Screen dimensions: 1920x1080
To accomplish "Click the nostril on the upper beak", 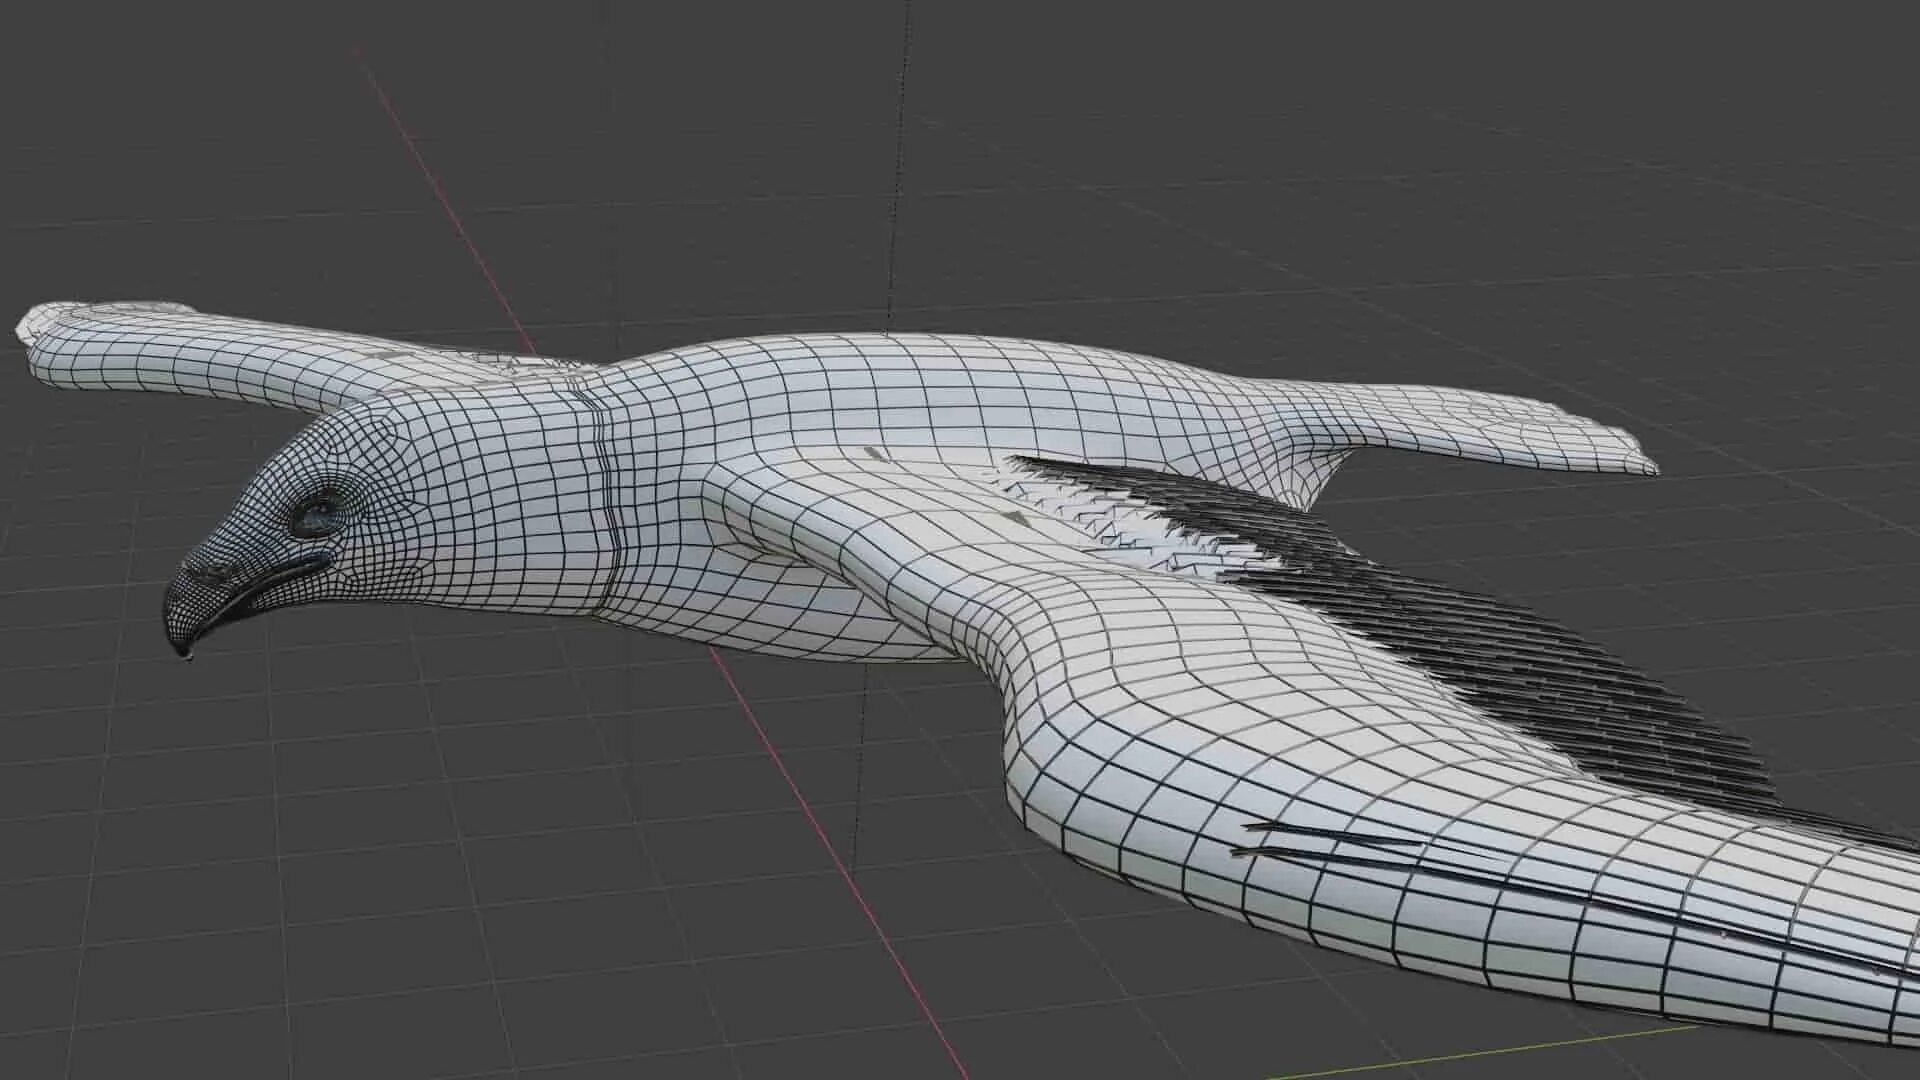I will 210,573.
